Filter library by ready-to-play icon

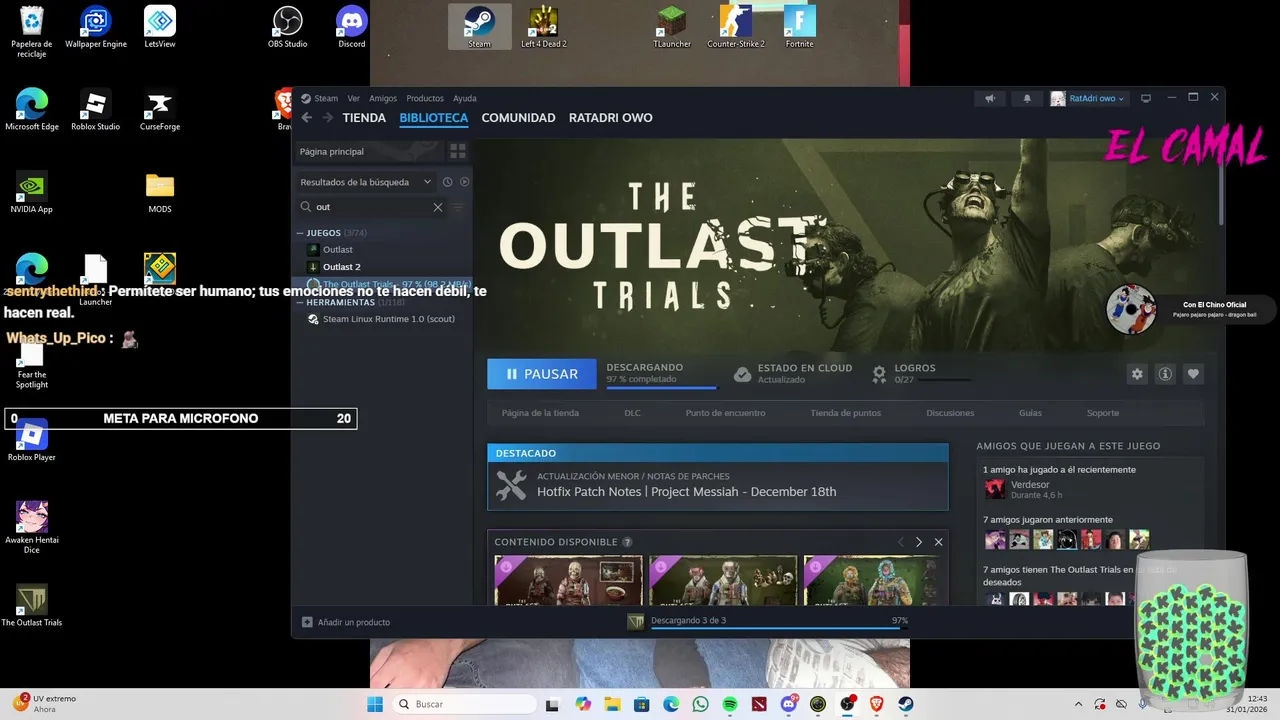[464, 182]
